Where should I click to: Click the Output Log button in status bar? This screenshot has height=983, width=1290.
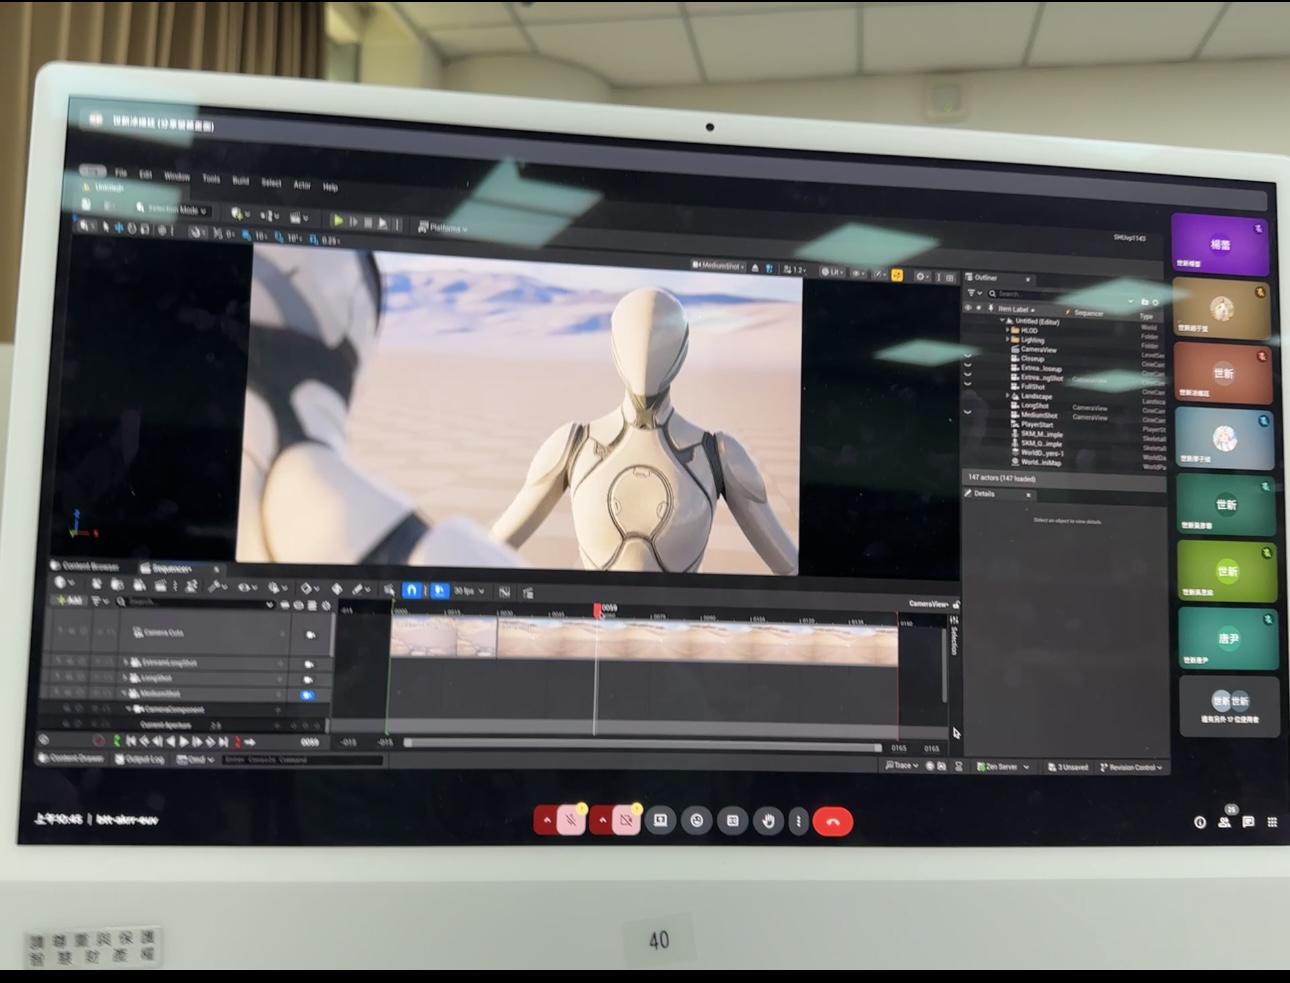[x=140, y=760]
